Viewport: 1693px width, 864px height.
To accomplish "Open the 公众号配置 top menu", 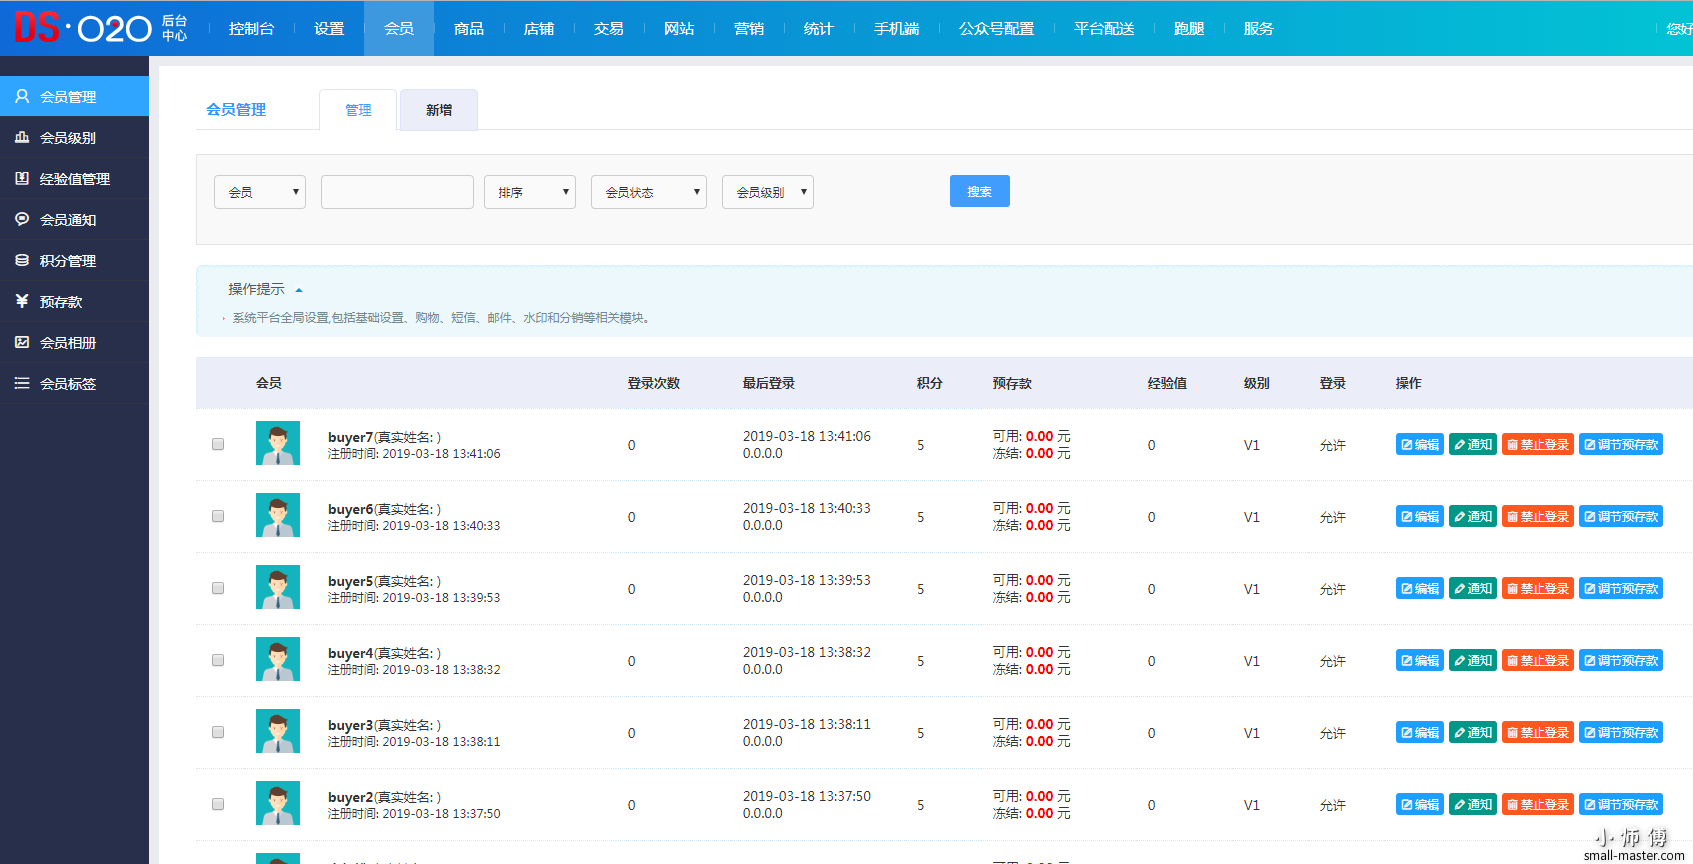I will (997, 28).
